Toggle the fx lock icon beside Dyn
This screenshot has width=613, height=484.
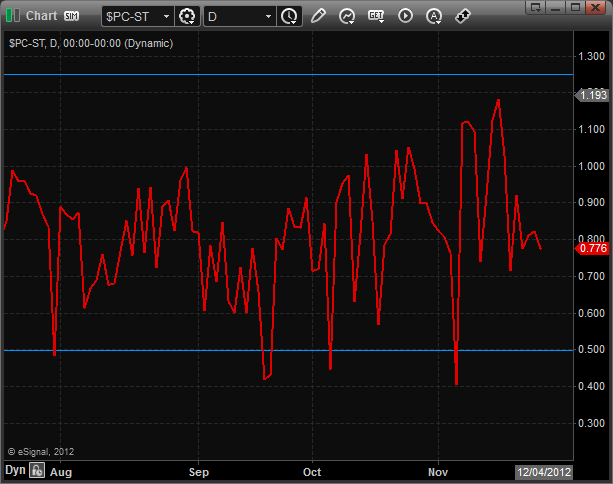[x=37, y=470]
